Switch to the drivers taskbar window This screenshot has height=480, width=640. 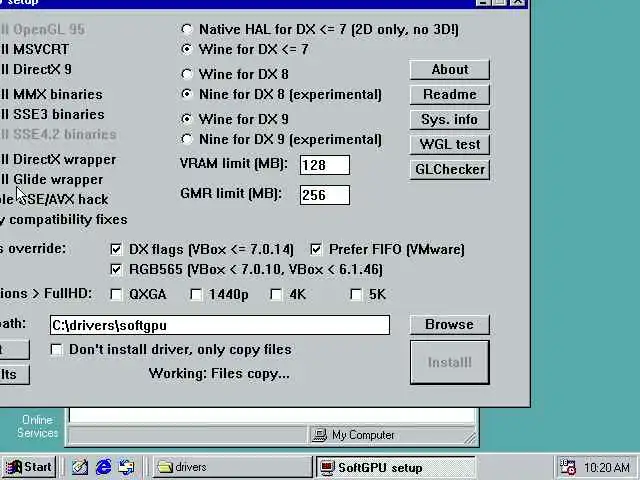tap(232, 467)
